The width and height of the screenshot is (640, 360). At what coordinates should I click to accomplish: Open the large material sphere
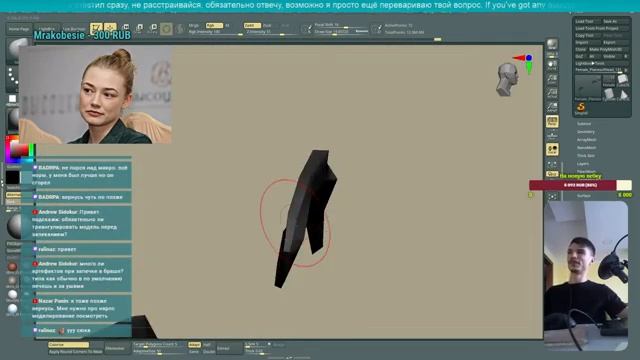(x=15, y=226)
